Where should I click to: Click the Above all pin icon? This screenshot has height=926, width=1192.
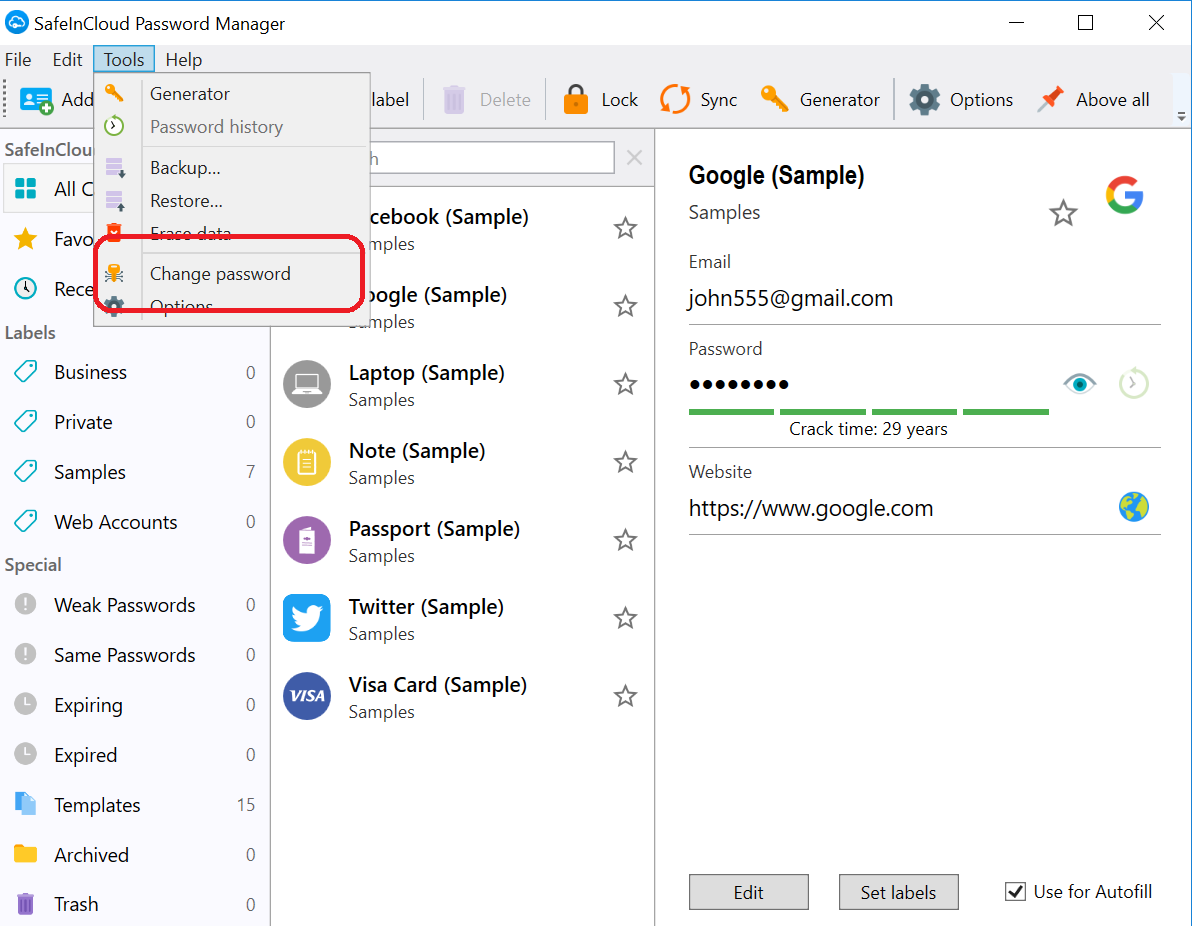coord(1051,100)
